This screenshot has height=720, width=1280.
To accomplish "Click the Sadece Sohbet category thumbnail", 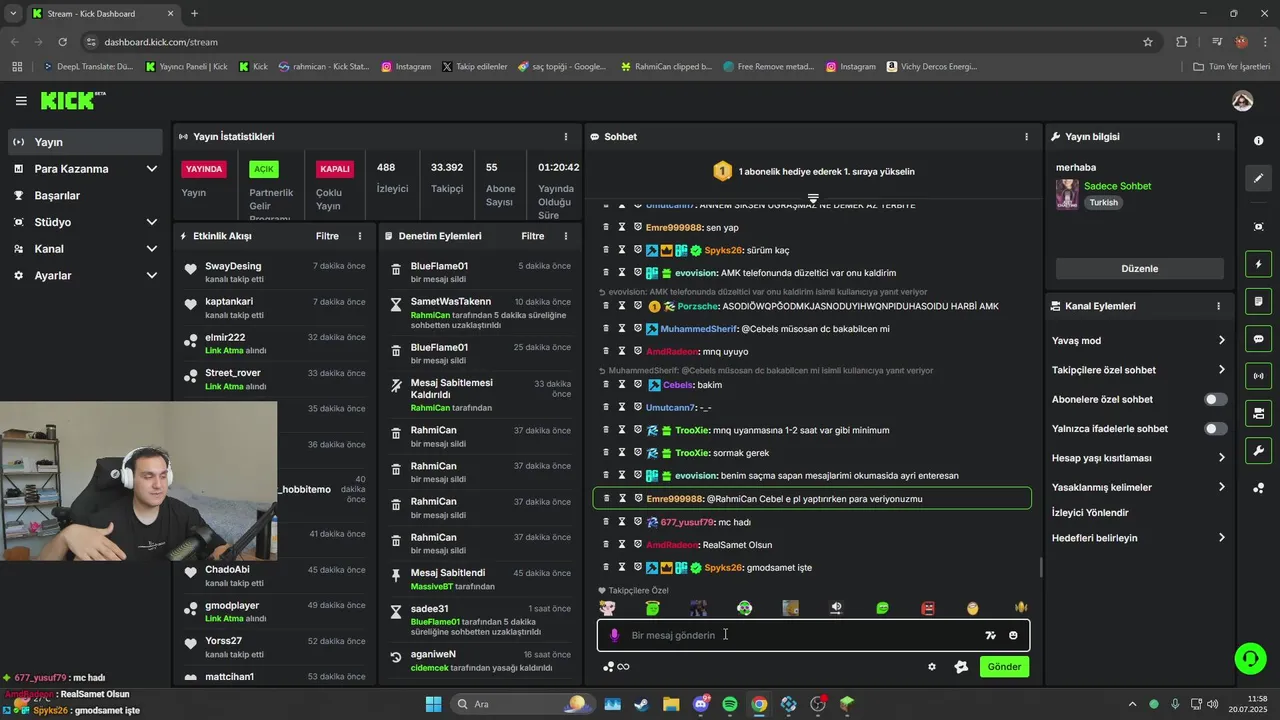I will coord(1067,194).
